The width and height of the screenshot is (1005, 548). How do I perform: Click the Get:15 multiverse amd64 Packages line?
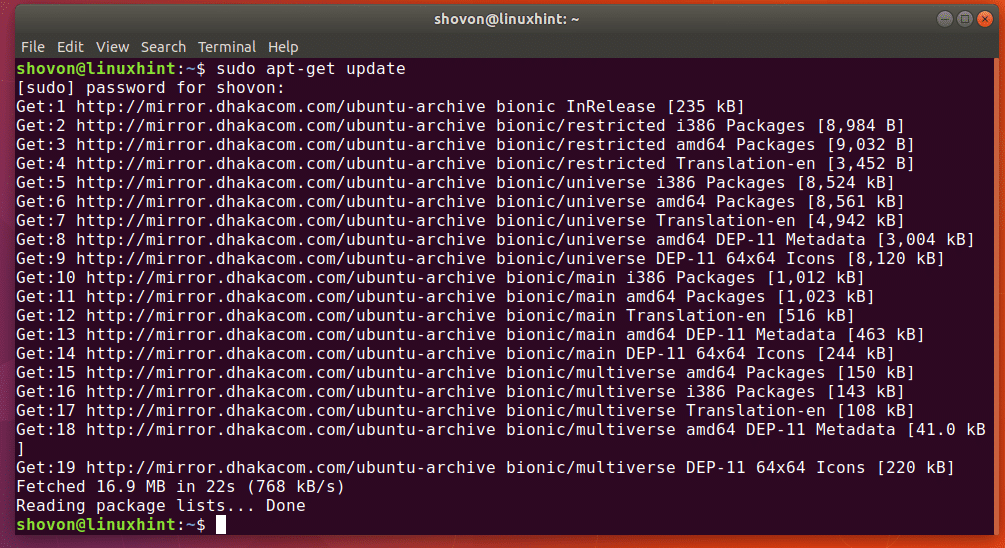tap(465, 373)
